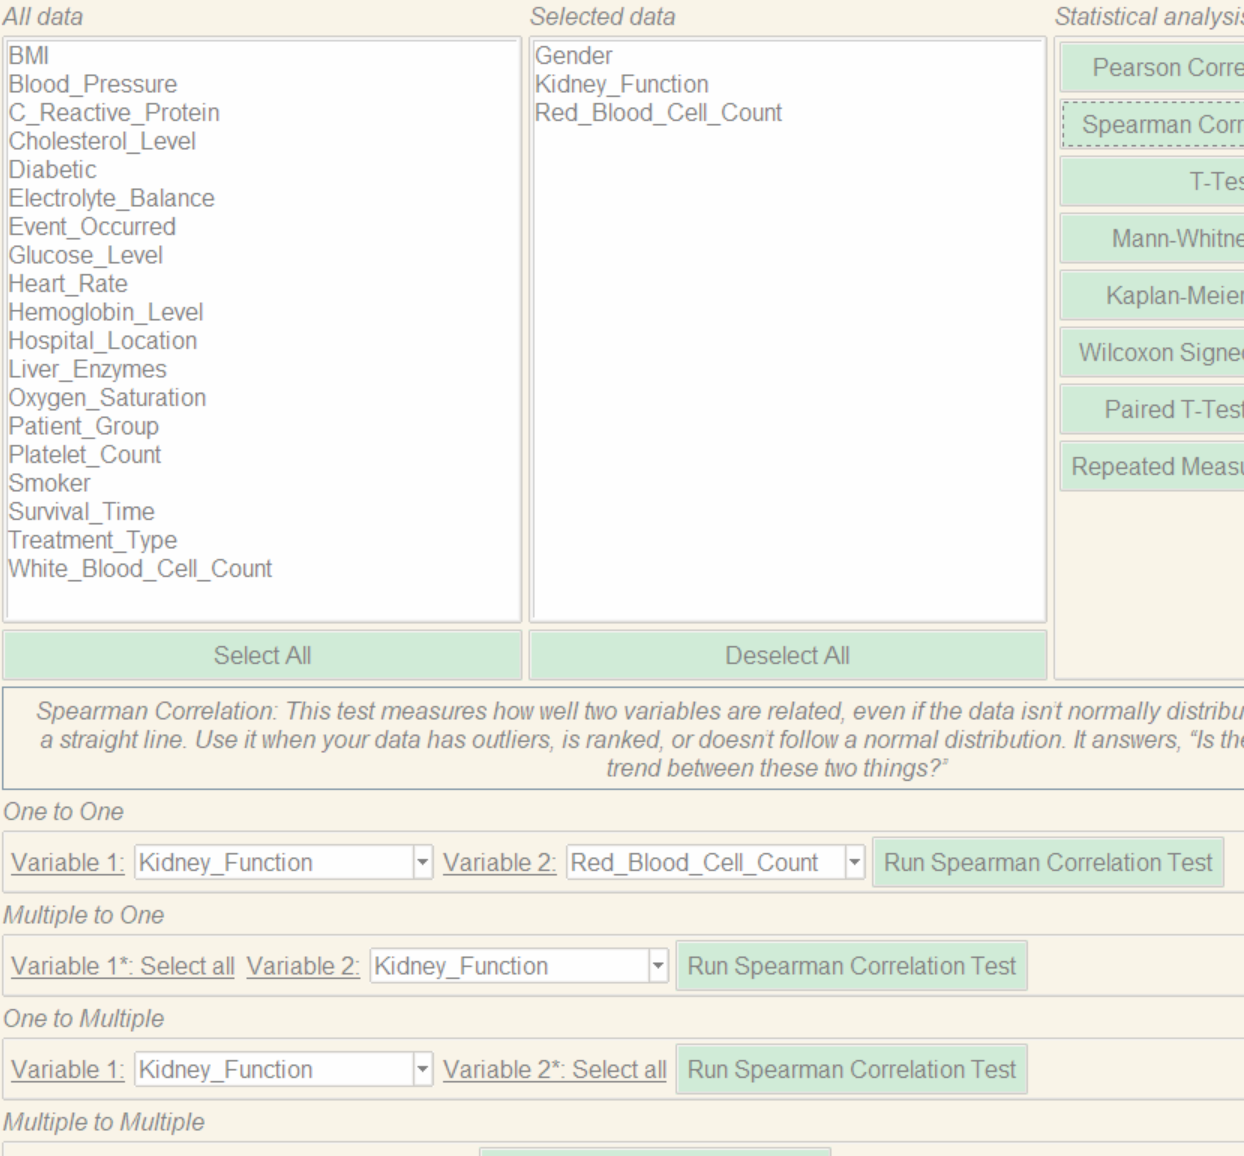Open Variable 1 dropdown under One to Multiple
This screenshot has height=1156, width=1244.
coord(422,1070)
